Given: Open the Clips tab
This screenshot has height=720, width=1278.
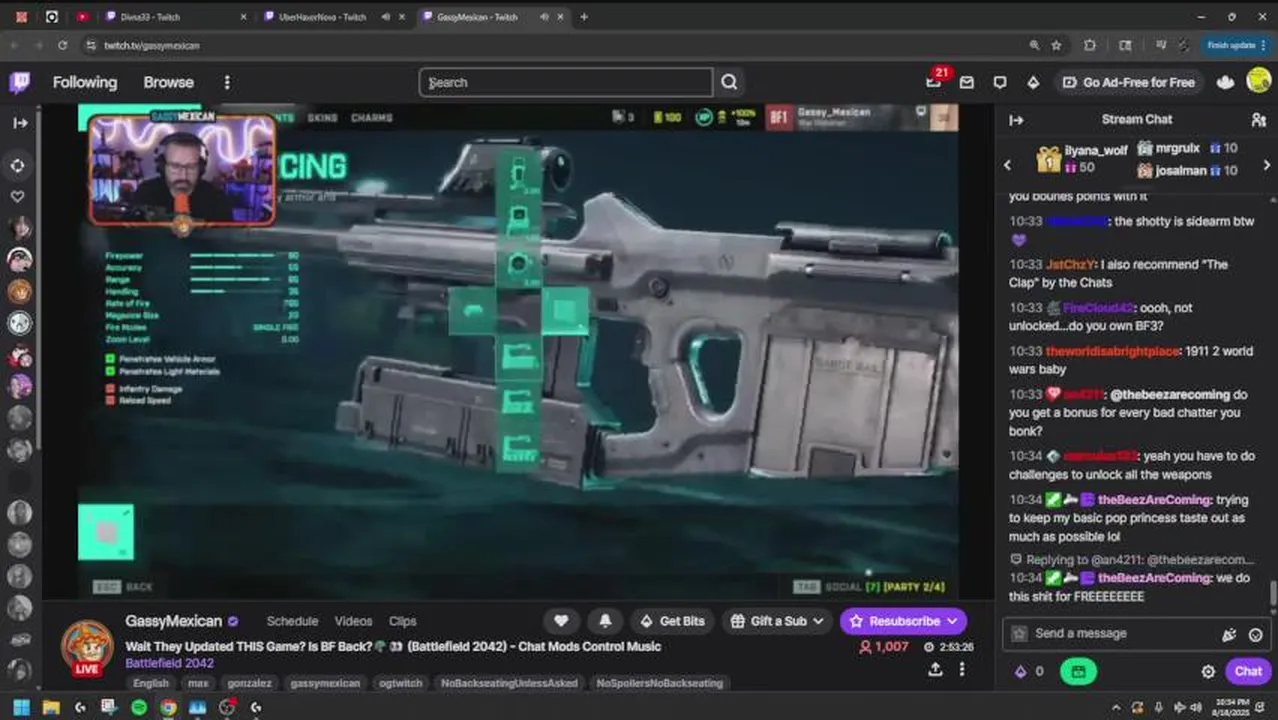Looking at the screenshot, I should tap(403, 621).
